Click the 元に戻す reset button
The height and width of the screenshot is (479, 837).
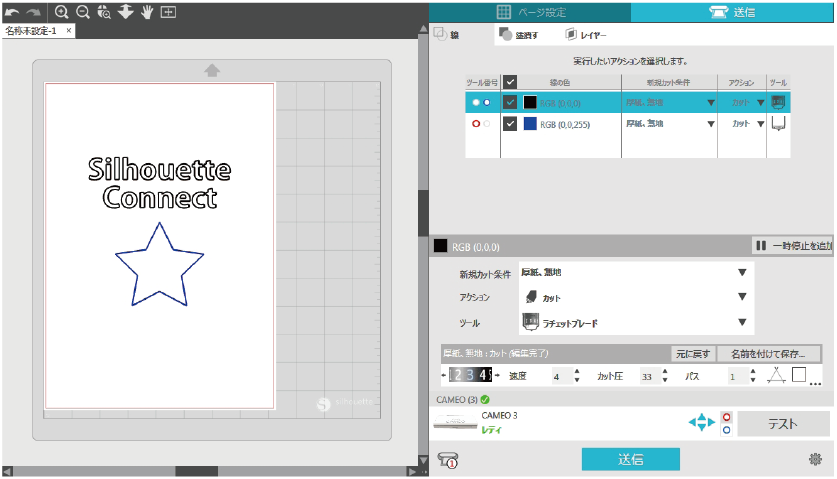[693, 354]
